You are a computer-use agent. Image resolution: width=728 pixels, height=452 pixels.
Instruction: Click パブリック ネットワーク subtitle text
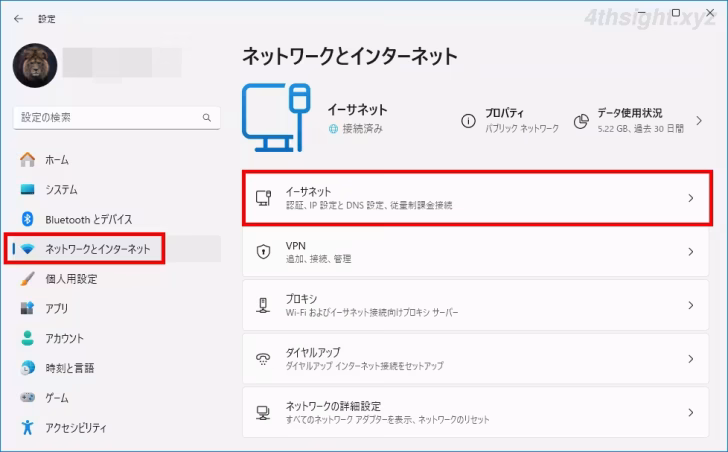522,129
